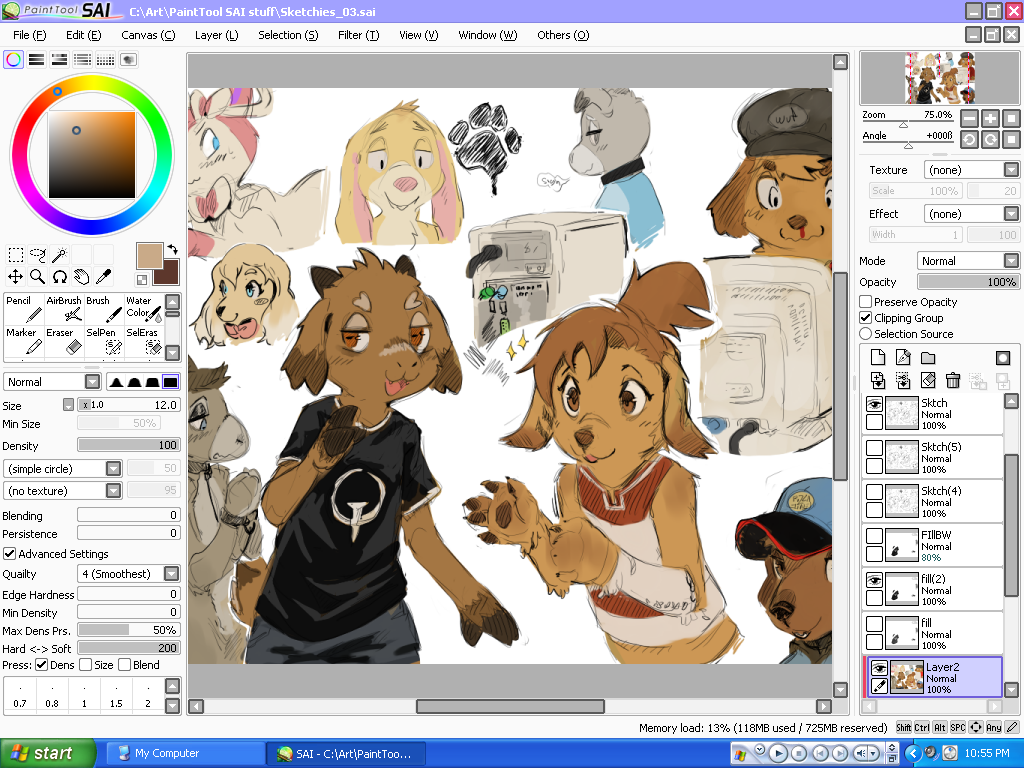Open the brush Size multiplier button
The height and width of the screenshot is (768, 1024).
point(69,405)
